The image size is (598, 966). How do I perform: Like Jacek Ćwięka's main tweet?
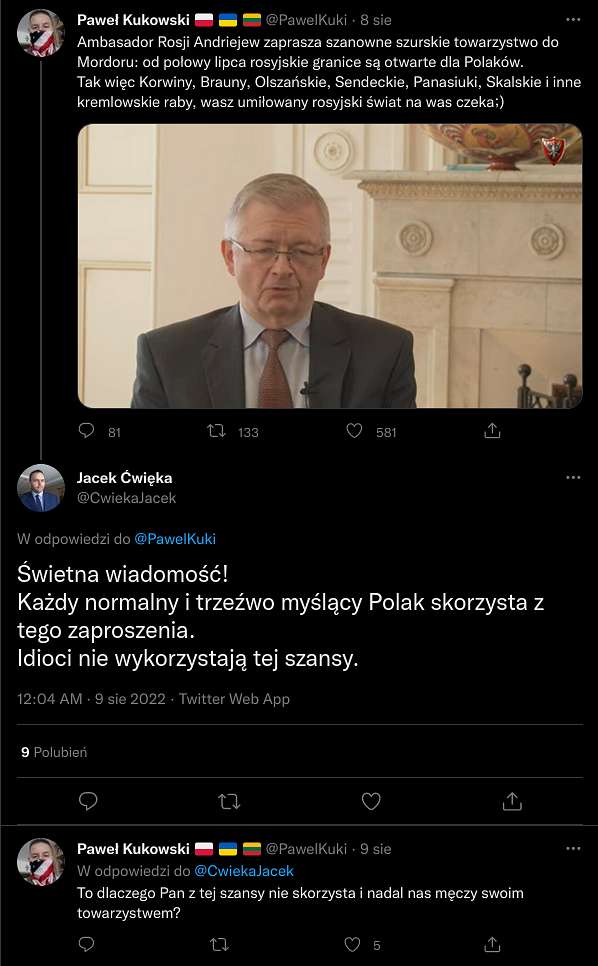pos(371,801)
